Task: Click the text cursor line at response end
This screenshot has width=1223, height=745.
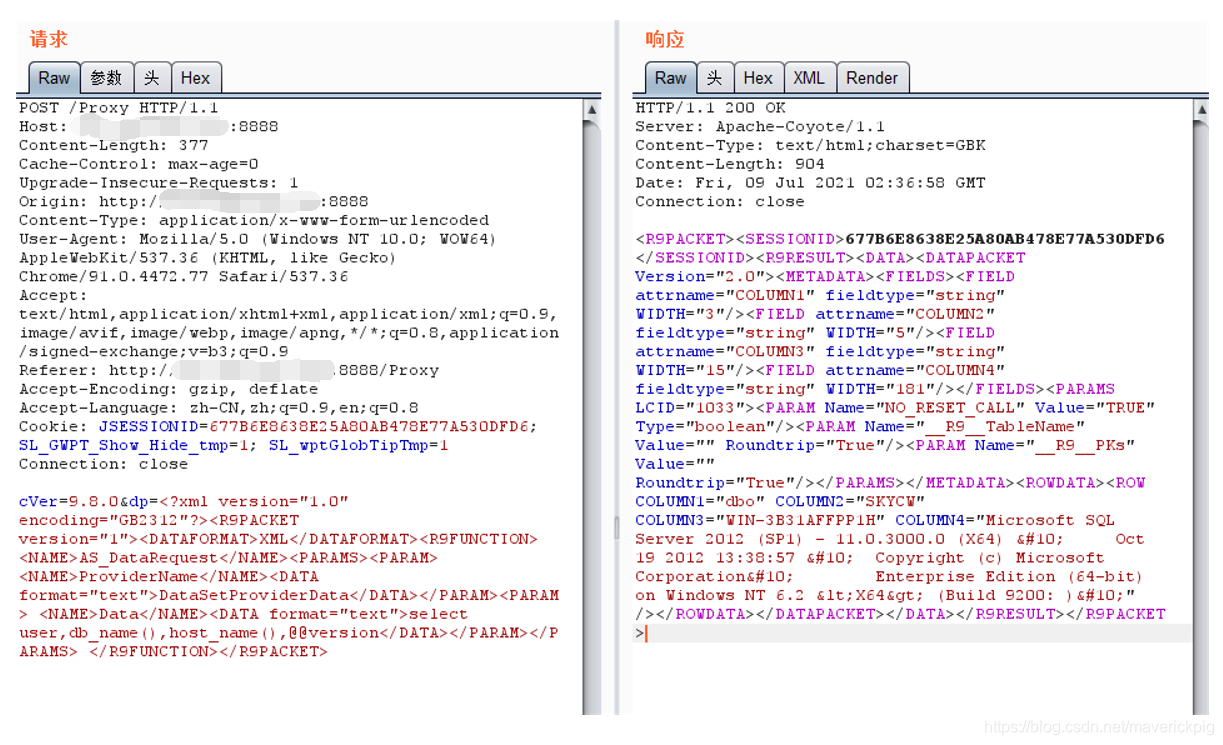Action: [x=913, y=633]
